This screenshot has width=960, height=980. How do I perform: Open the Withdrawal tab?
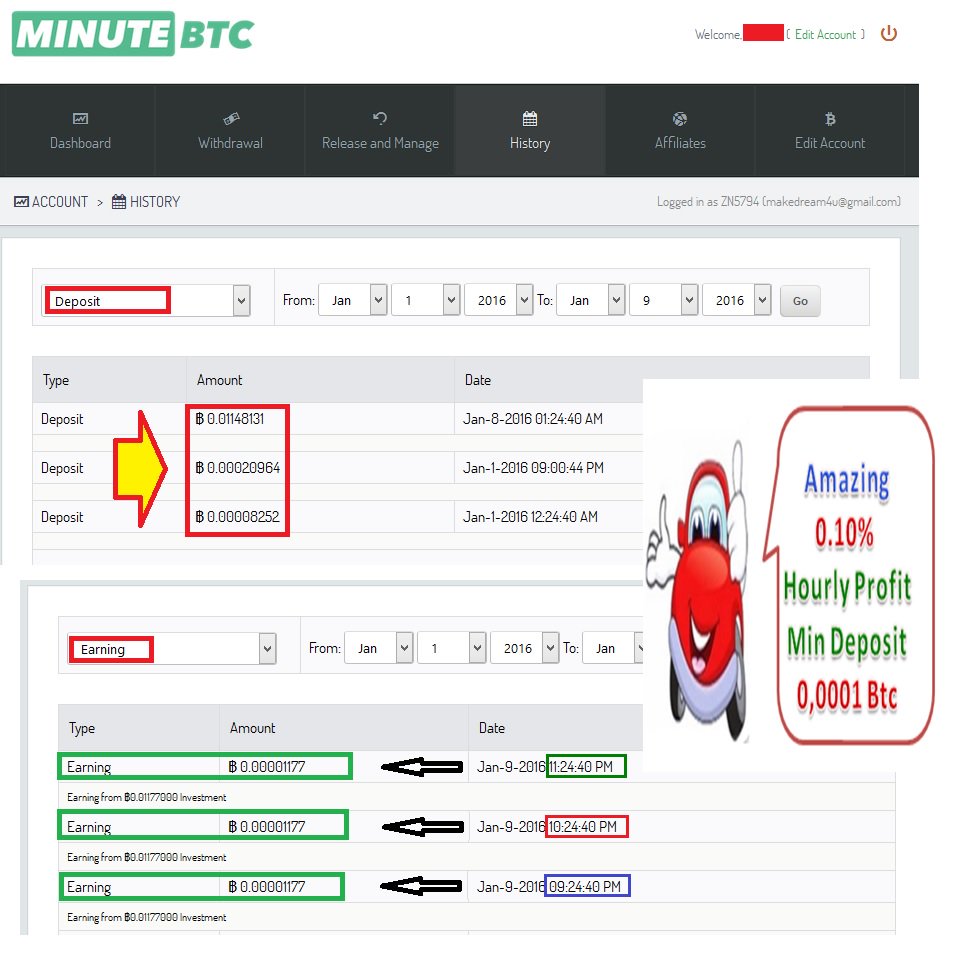tap(231, 131)
